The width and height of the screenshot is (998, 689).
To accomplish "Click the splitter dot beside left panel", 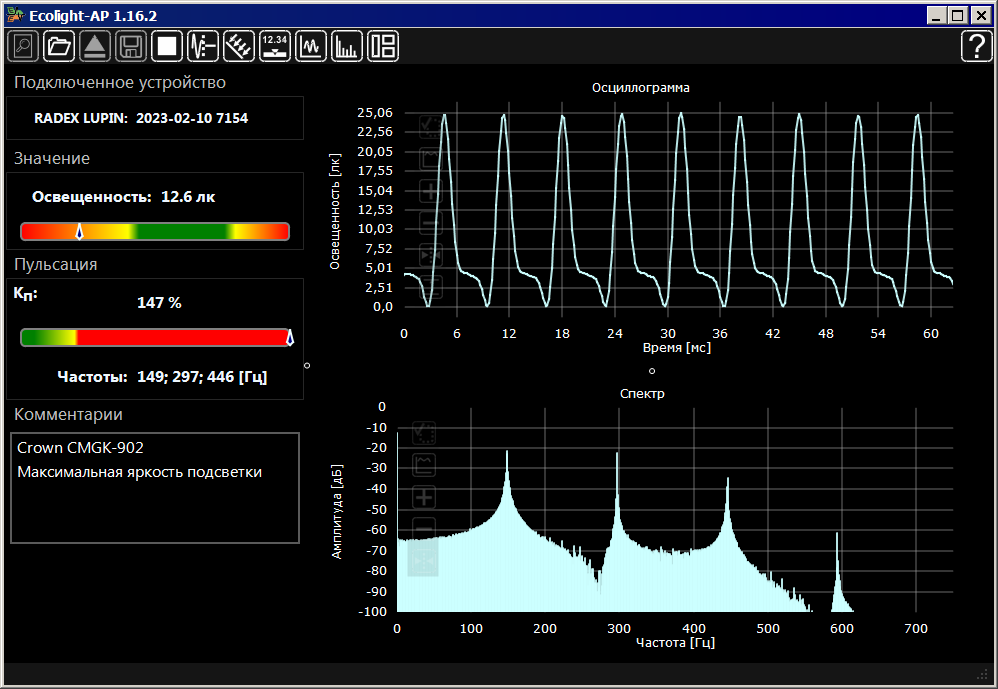I will 307,366.
